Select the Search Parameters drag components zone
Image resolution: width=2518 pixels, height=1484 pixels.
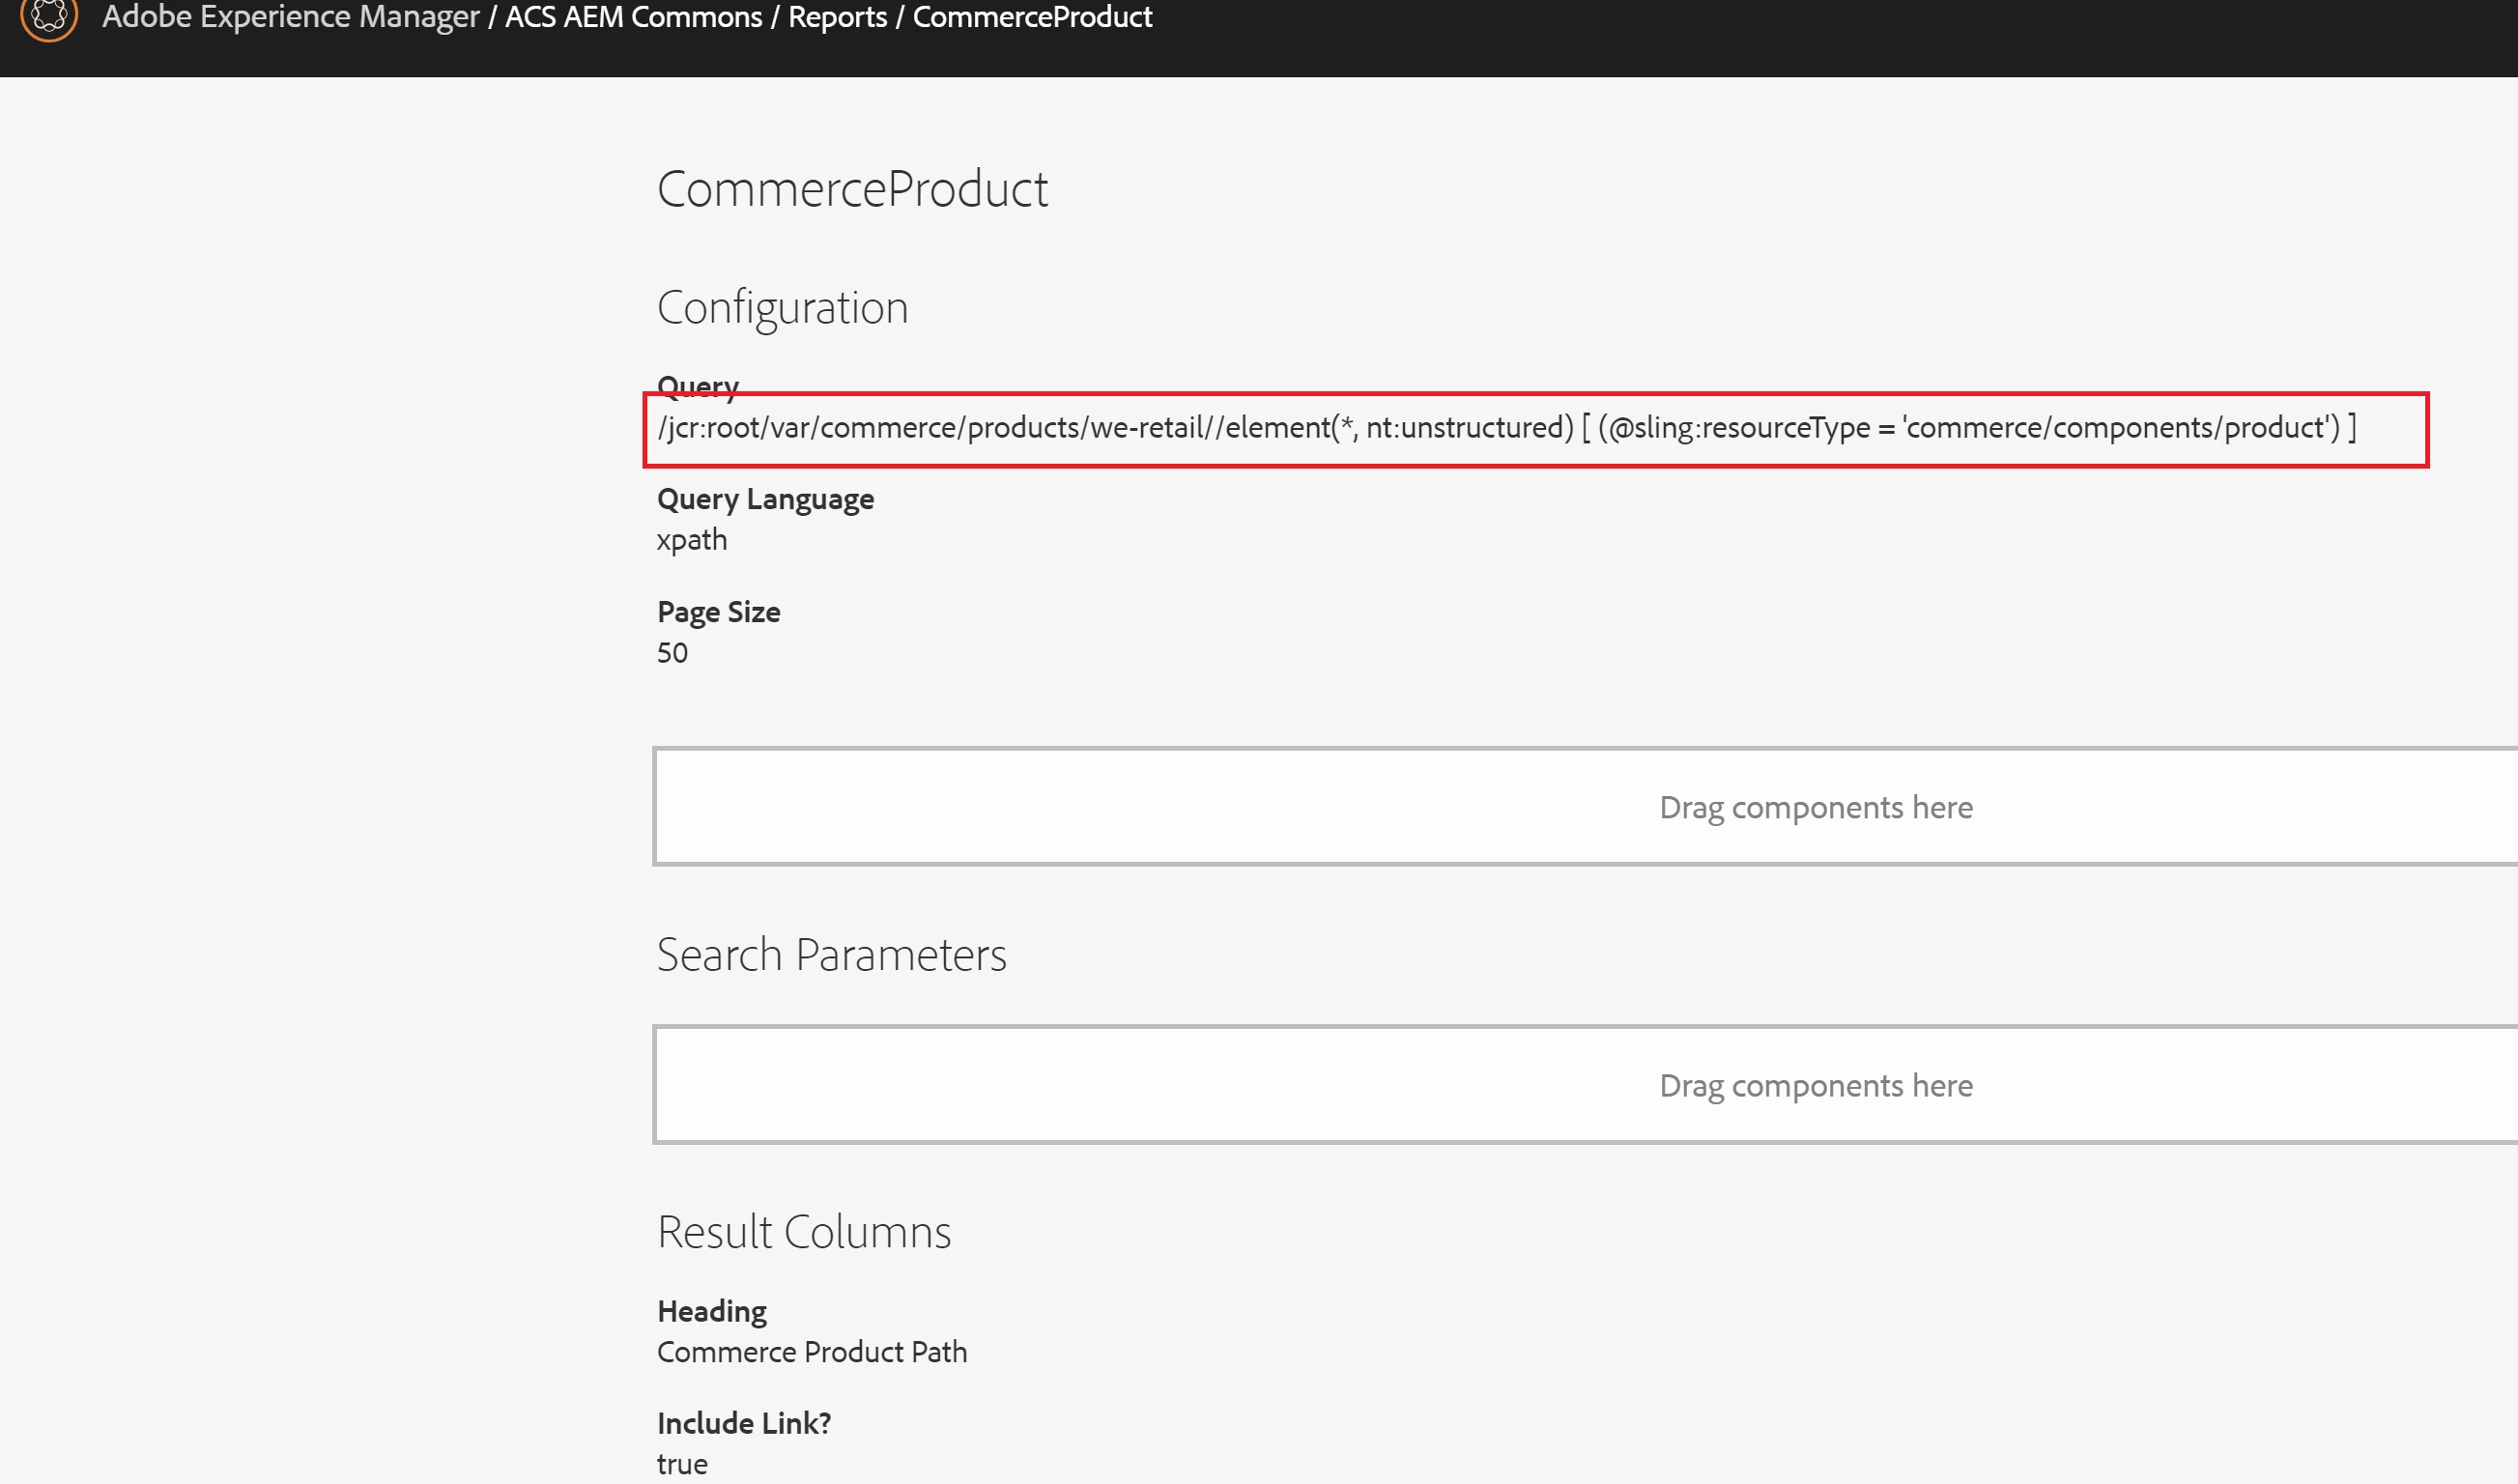click(x=1815, y=1085)
